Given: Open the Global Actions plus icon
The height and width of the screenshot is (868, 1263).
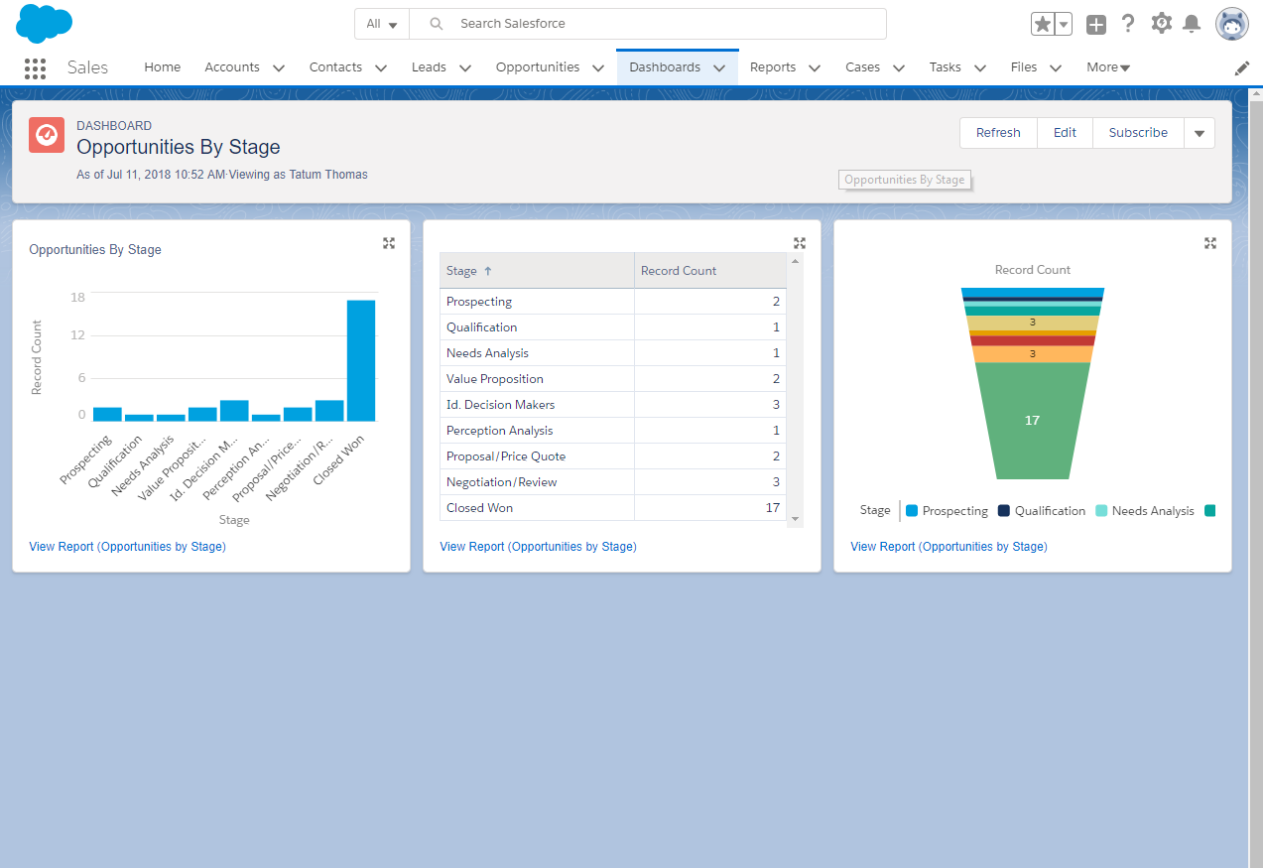Looking at the screenshot, I should tap(1096, 25).
